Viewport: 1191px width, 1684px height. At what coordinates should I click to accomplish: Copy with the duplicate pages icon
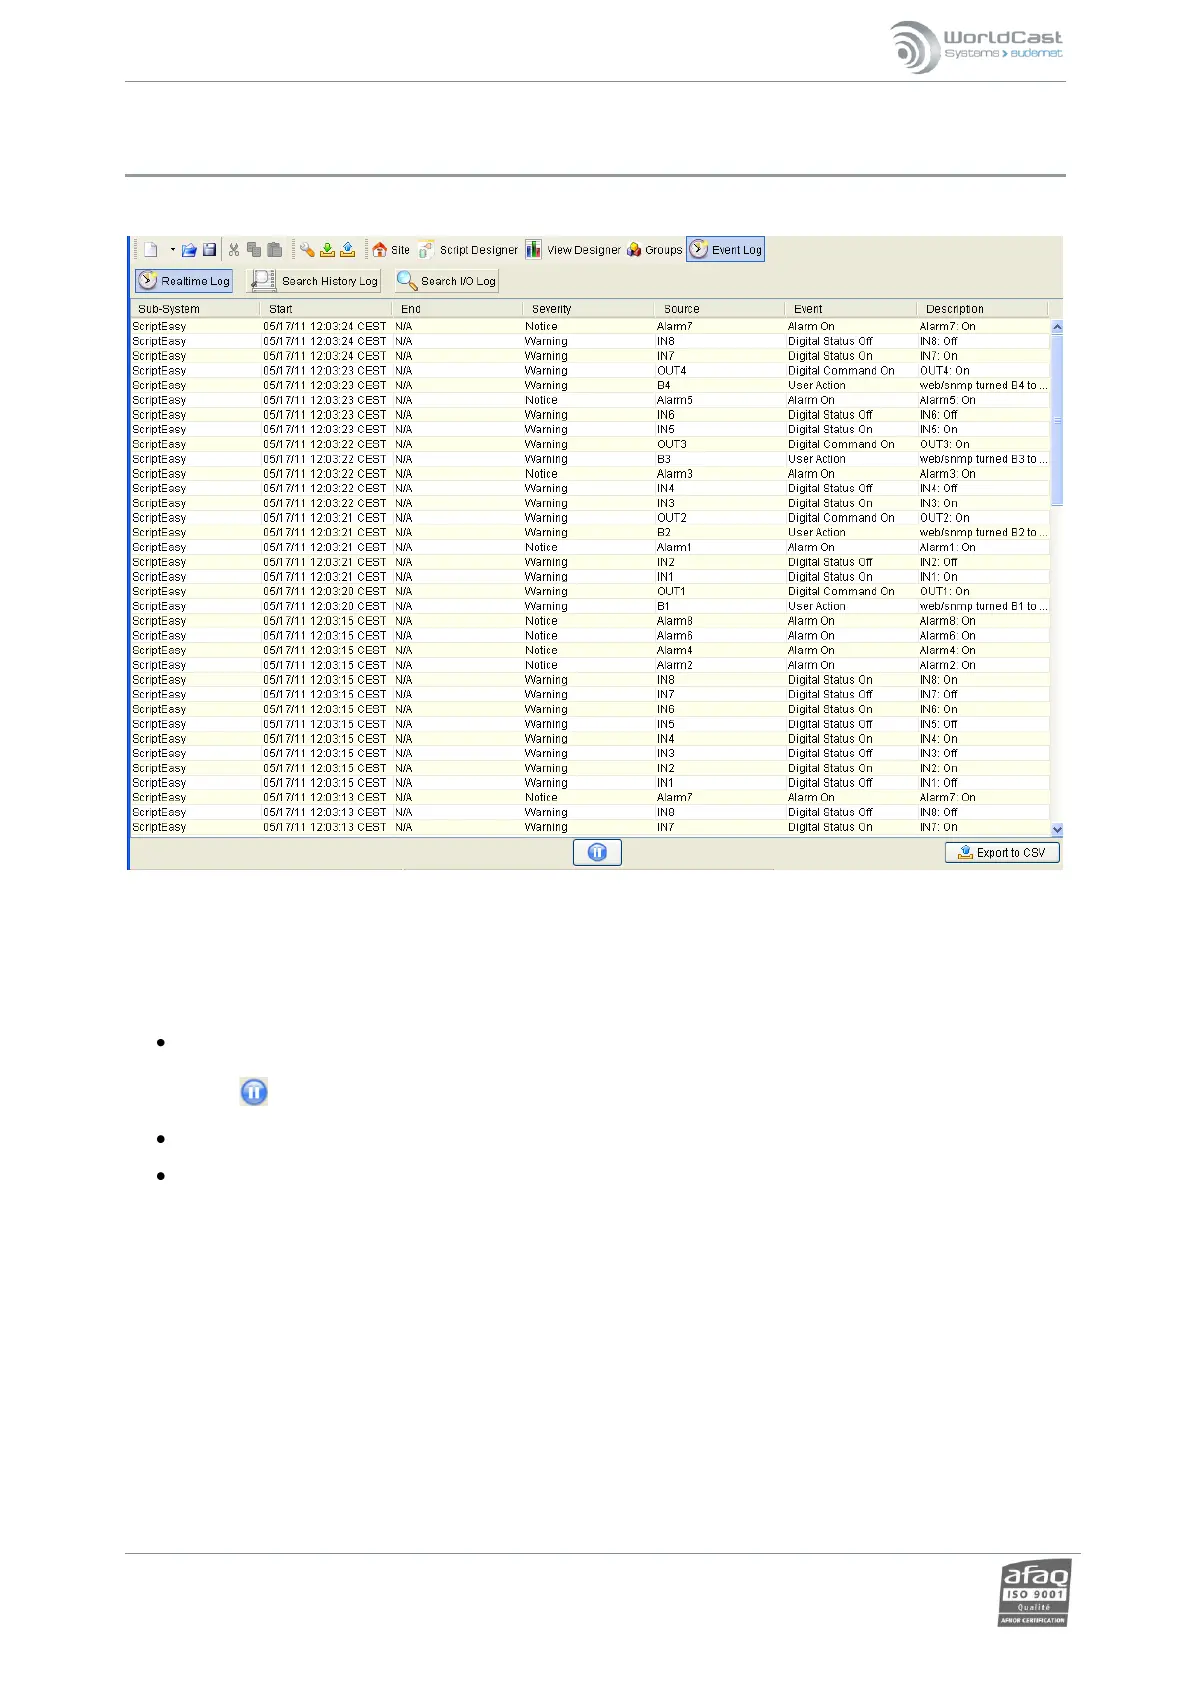[x=254, y=250]
